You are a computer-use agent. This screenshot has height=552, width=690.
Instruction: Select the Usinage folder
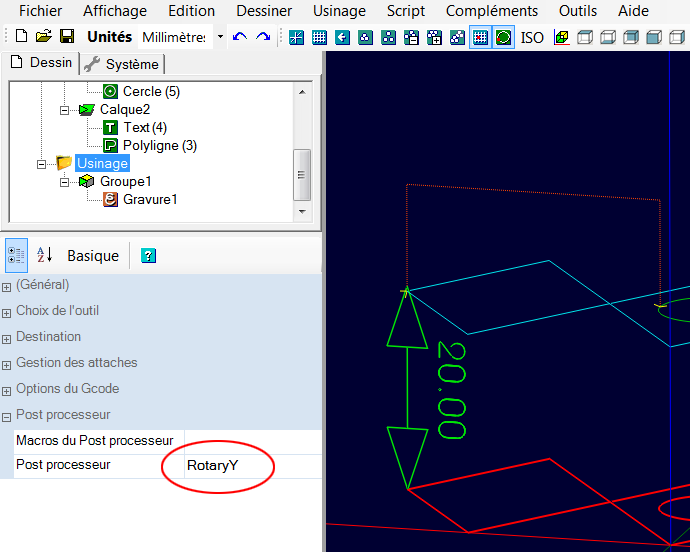pos(102,163)
